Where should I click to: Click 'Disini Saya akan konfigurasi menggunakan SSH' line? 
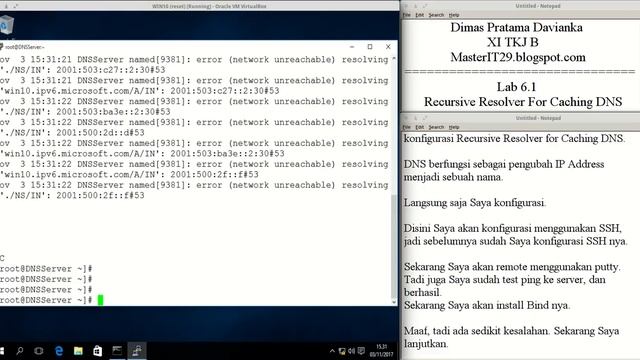click(x=513, y=228)
